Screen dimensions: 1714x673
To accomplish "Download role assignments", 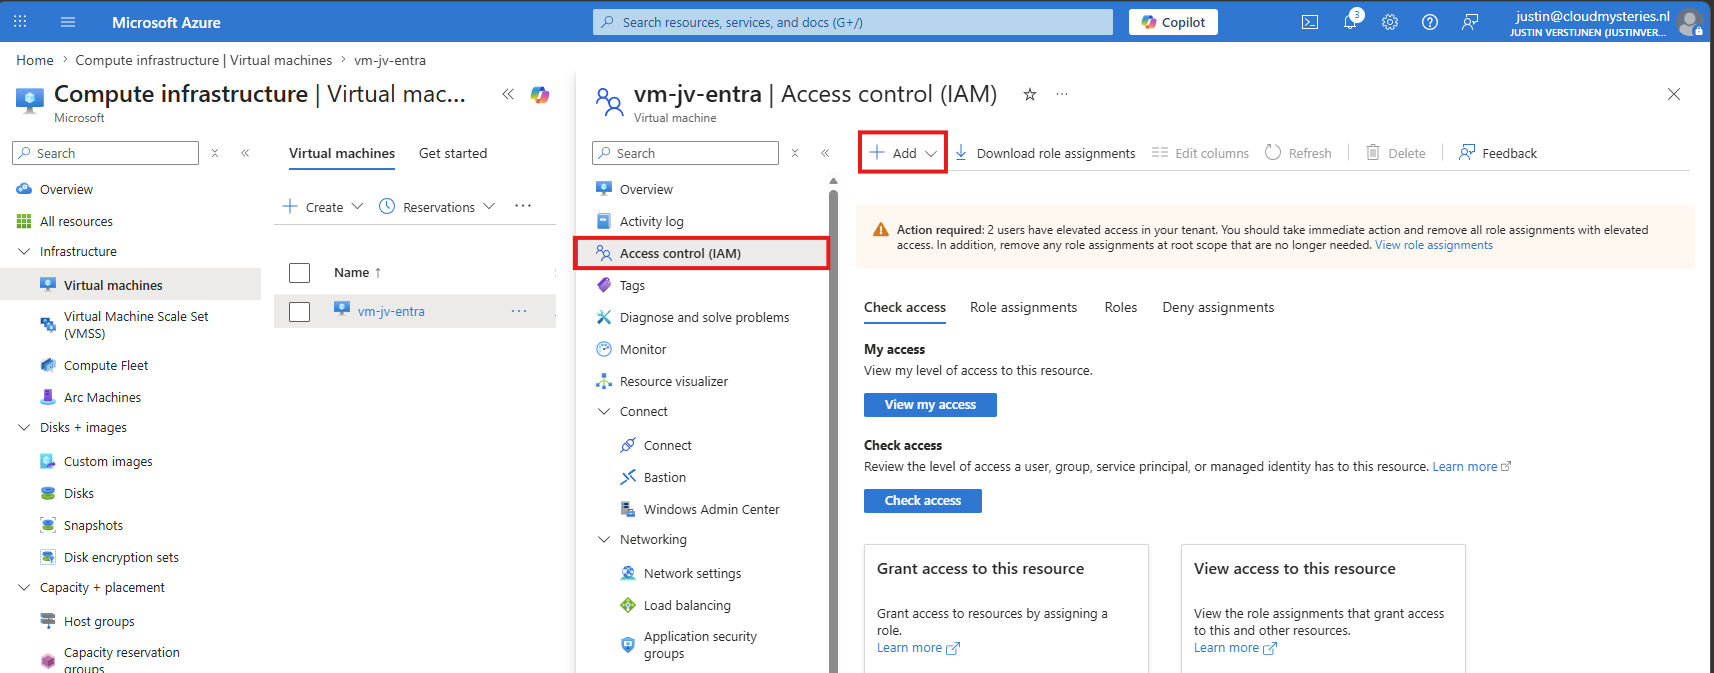I will pyautogui.click(x=1045, y=153).
